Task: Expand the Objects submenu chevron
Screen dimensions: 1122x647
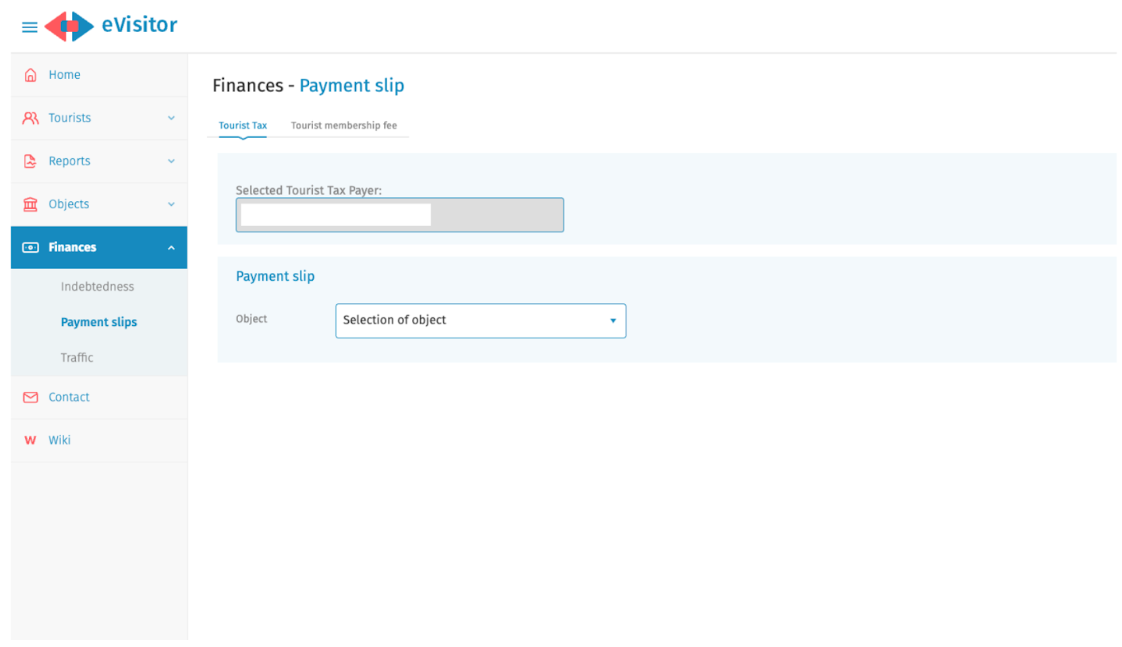Action: [171, 204]
